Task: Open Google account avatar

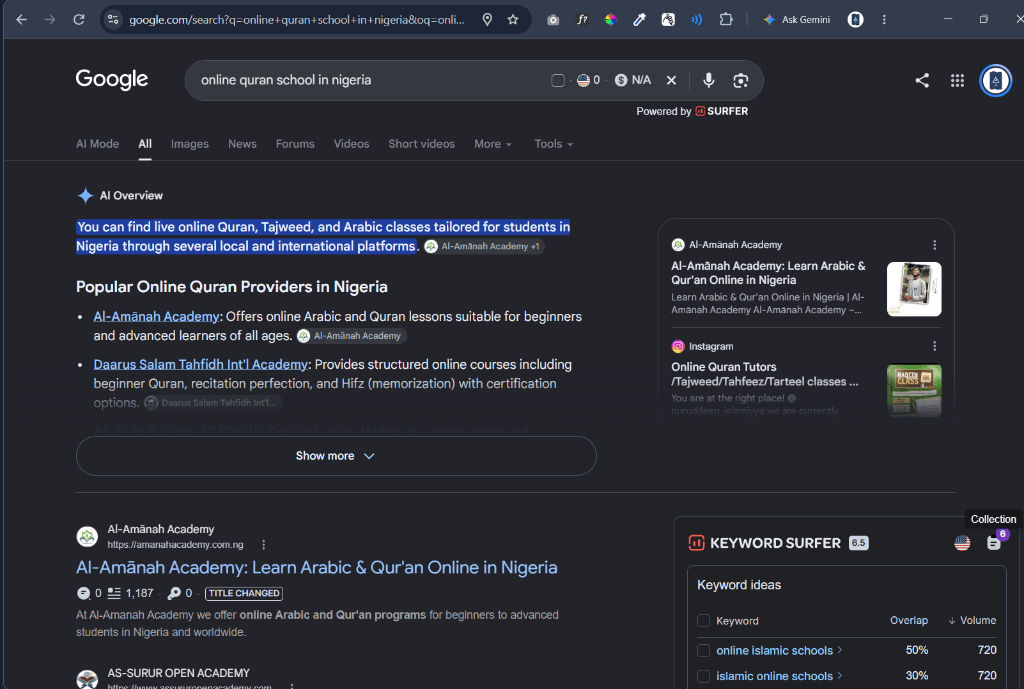Action: 996,80
